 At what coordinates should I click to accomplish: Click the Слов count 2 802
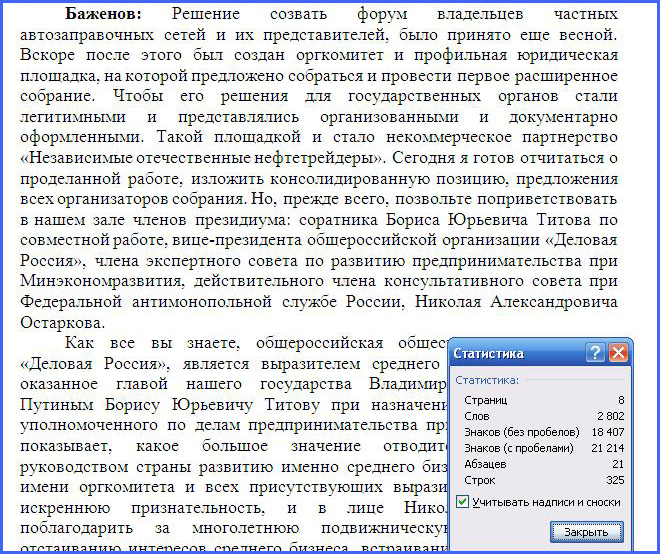610,416
